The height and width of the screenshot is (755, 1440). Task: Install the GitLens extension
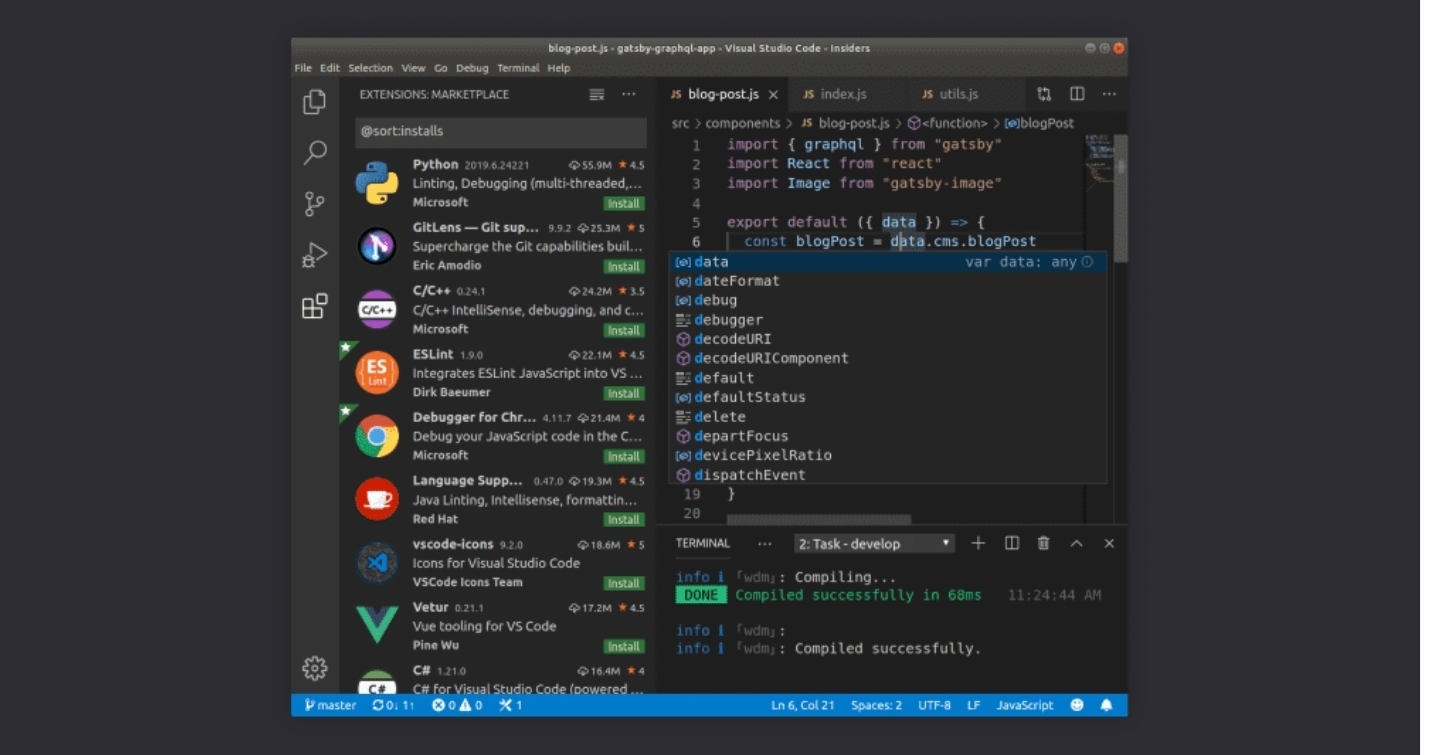tap(624, 266)
